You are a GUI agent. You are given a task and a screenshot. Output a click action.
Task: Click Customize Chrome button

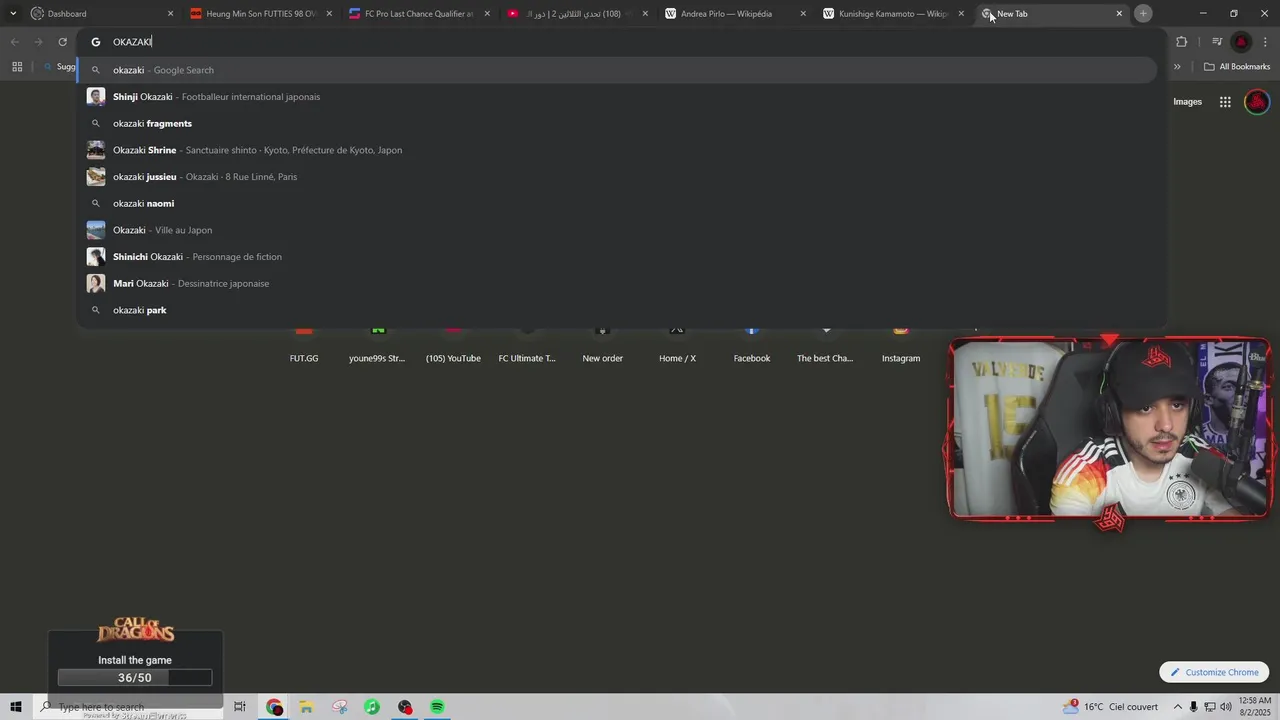coord(1214,672)
